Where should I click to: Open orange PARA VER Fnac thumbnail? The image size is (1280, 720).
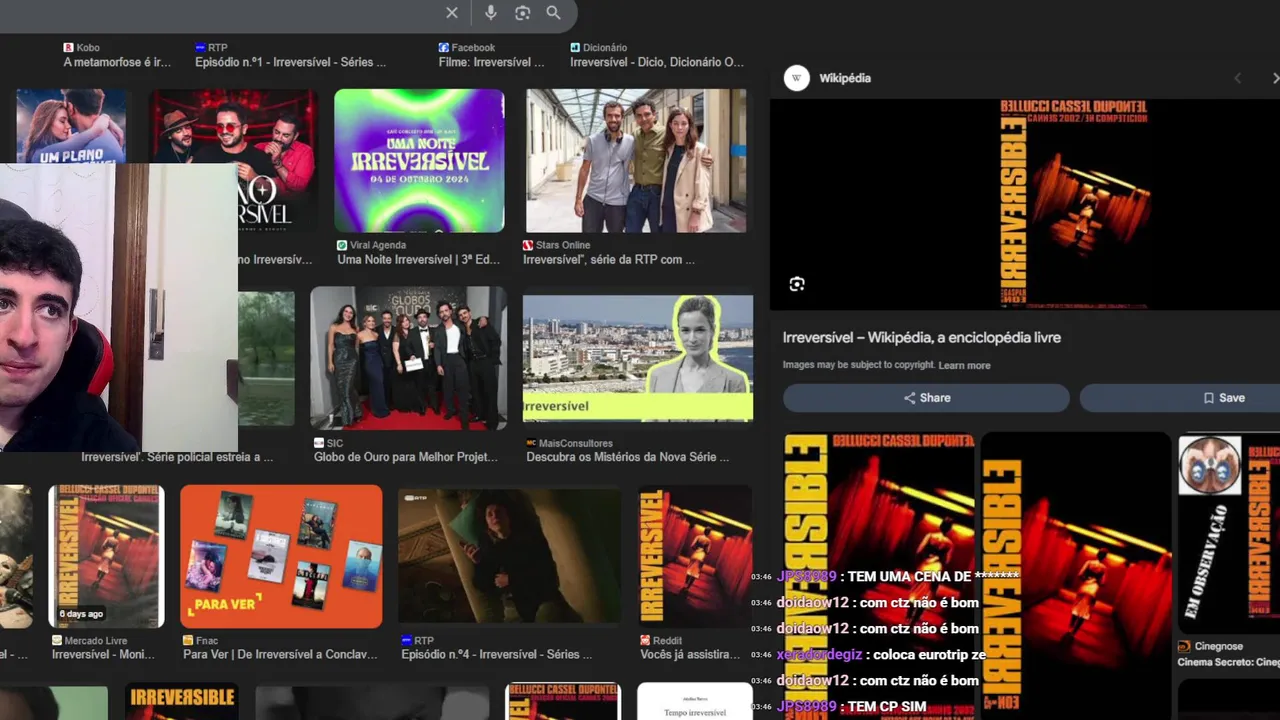coord(281,556)
